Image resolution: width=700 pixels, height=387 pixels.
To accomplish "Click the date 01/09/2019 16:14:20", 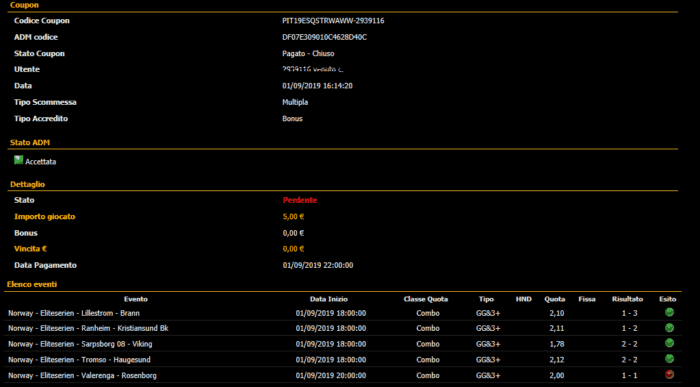I will pos(317,86).
